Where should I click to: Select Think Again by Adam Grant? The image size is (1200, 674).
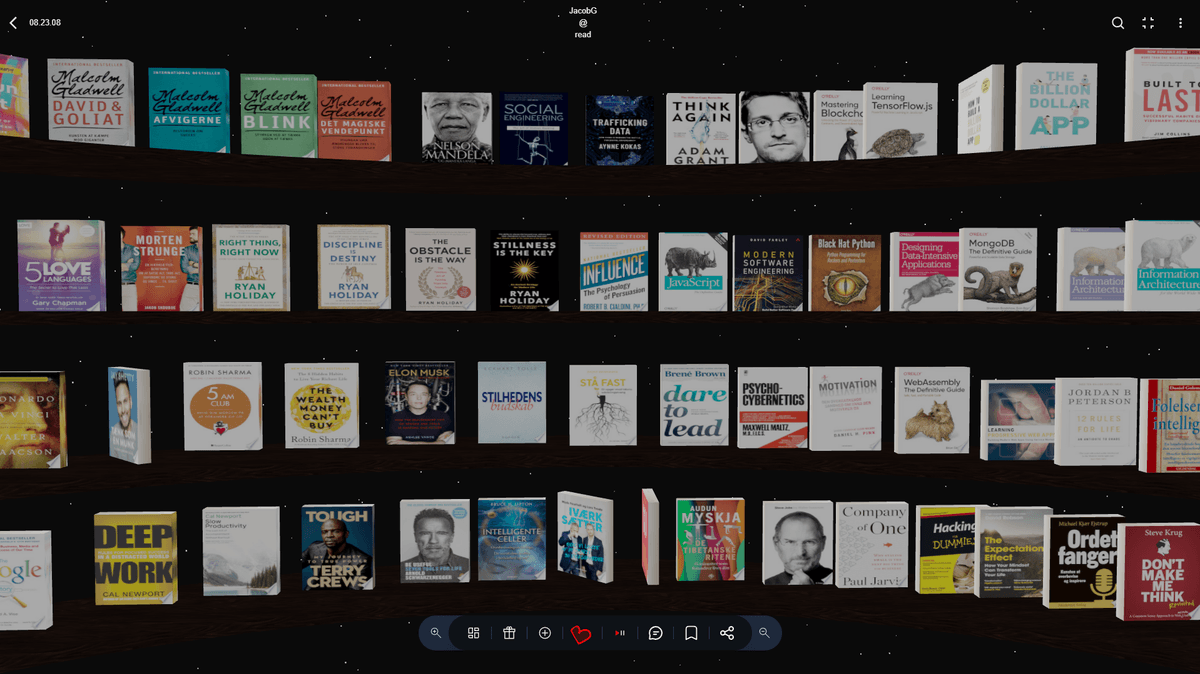tap(701, 128)
